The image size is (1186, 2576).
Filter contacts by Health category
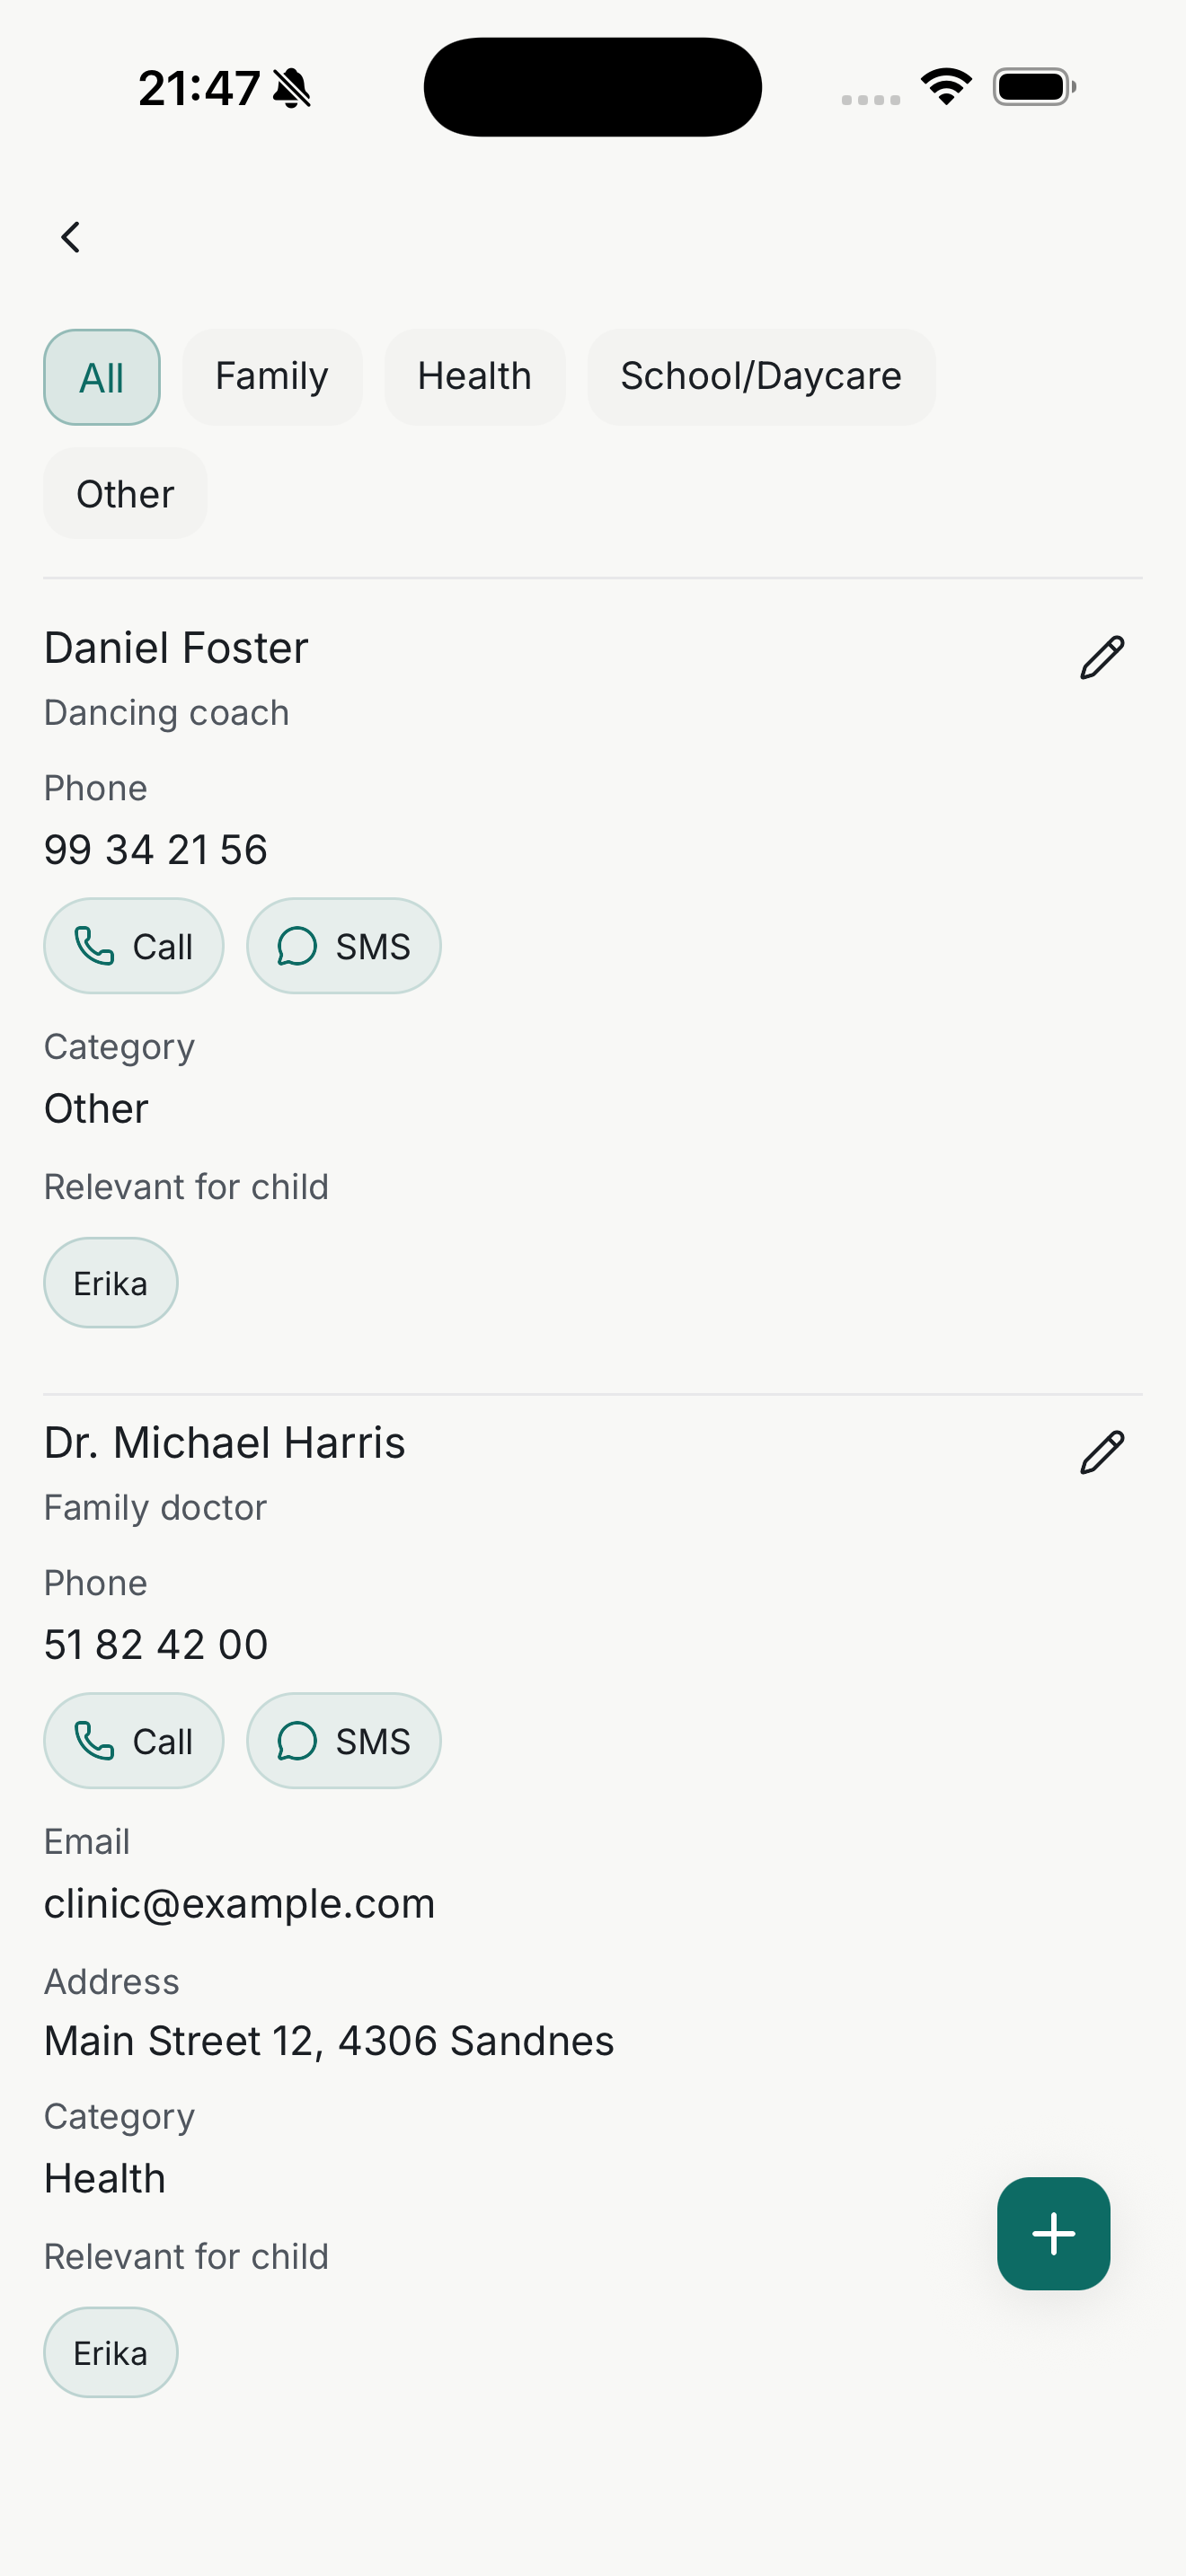coord(475,377)
